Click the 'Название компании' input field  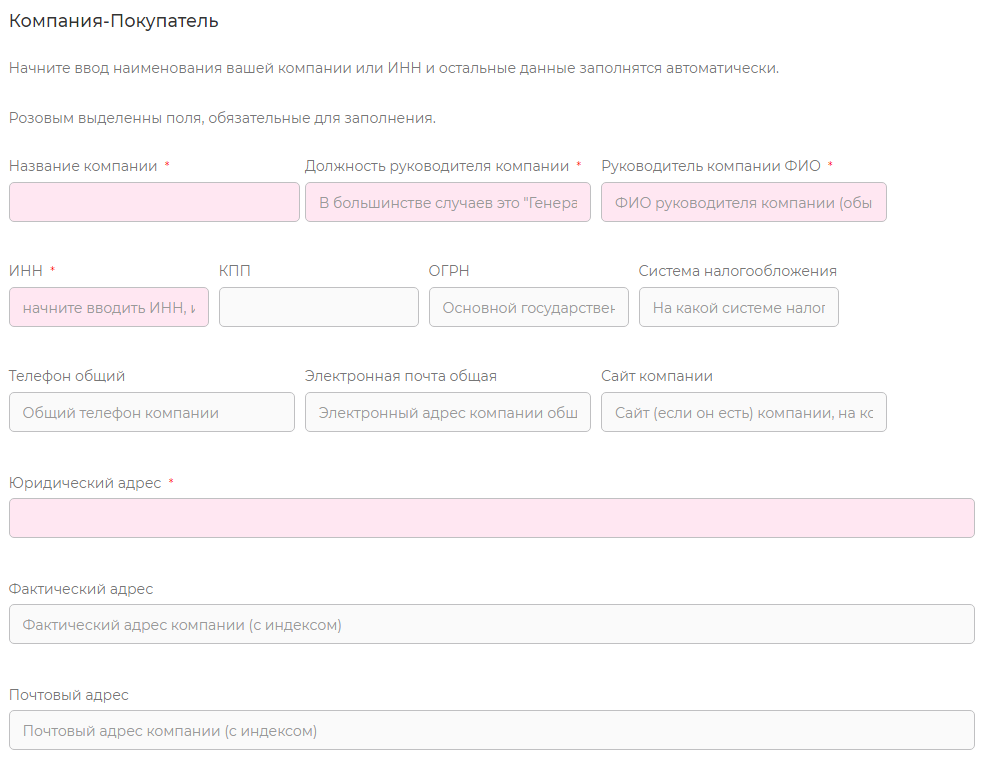pyautogui.click(x=154, y=202)
